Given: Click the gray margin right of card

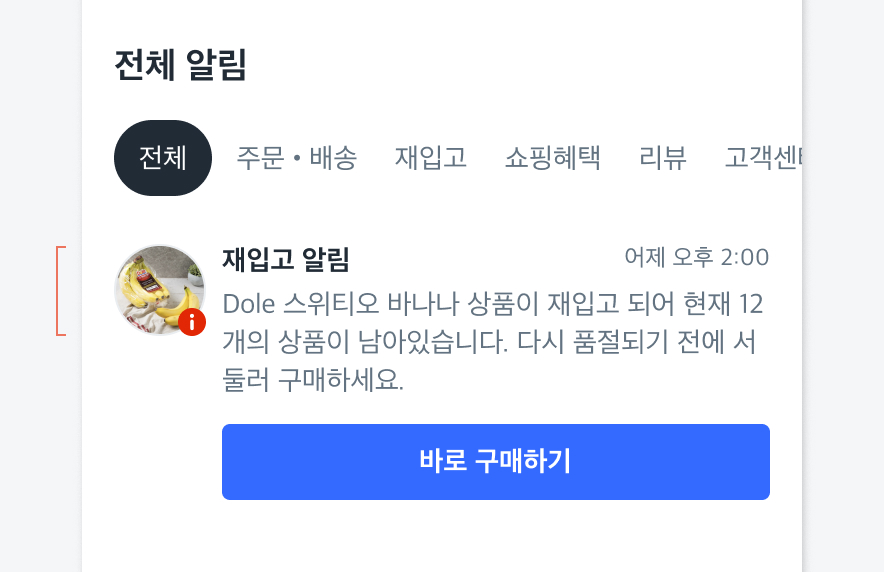Looking at the screenshot, I should [843, 300].
